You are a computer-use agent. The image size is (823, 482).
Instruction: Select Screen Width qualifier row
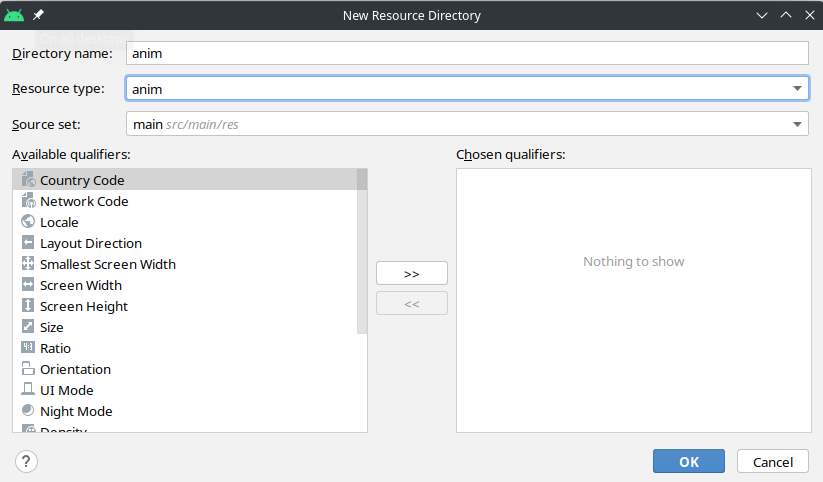click(185, 285)
